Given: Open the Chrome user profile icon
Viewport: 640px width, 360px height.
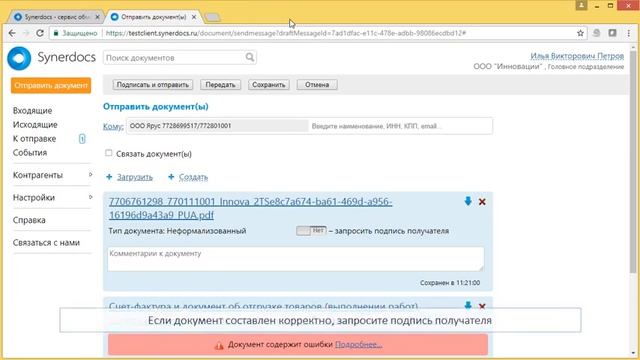Looking at the screenshot, I should point(581,5).
